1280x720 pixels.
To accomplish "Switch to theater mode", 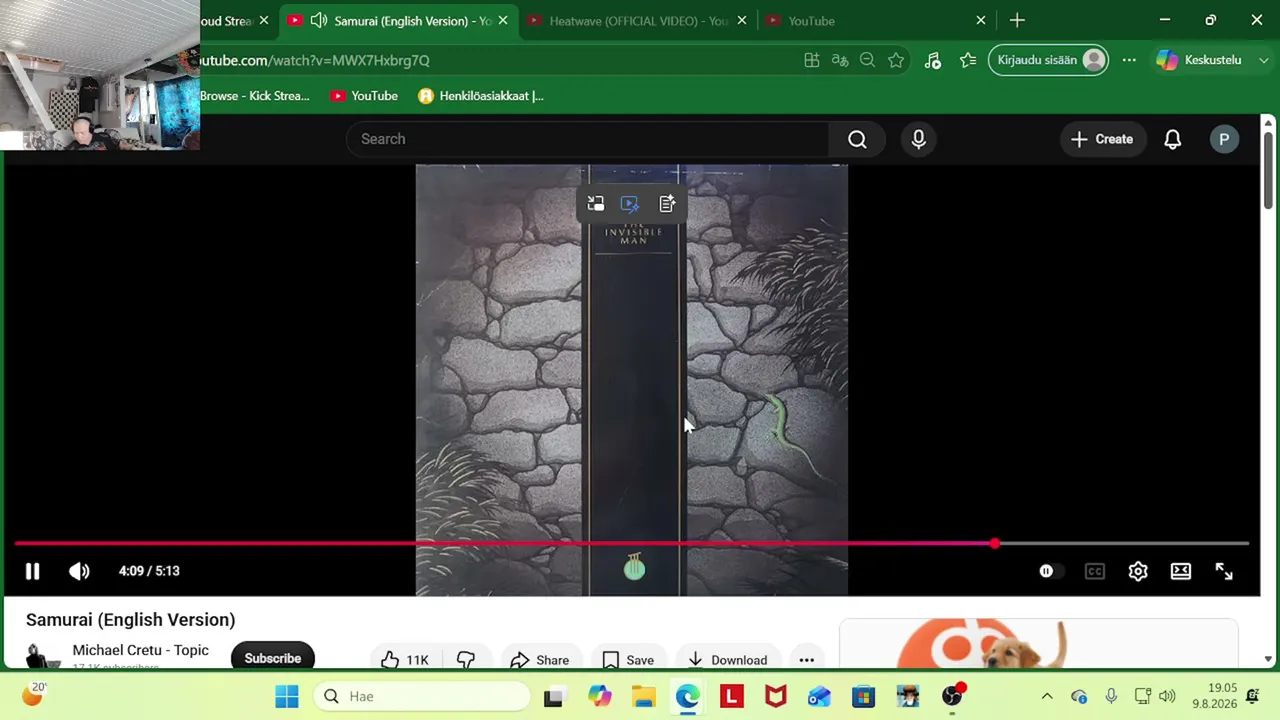I will pos(1181,571).
